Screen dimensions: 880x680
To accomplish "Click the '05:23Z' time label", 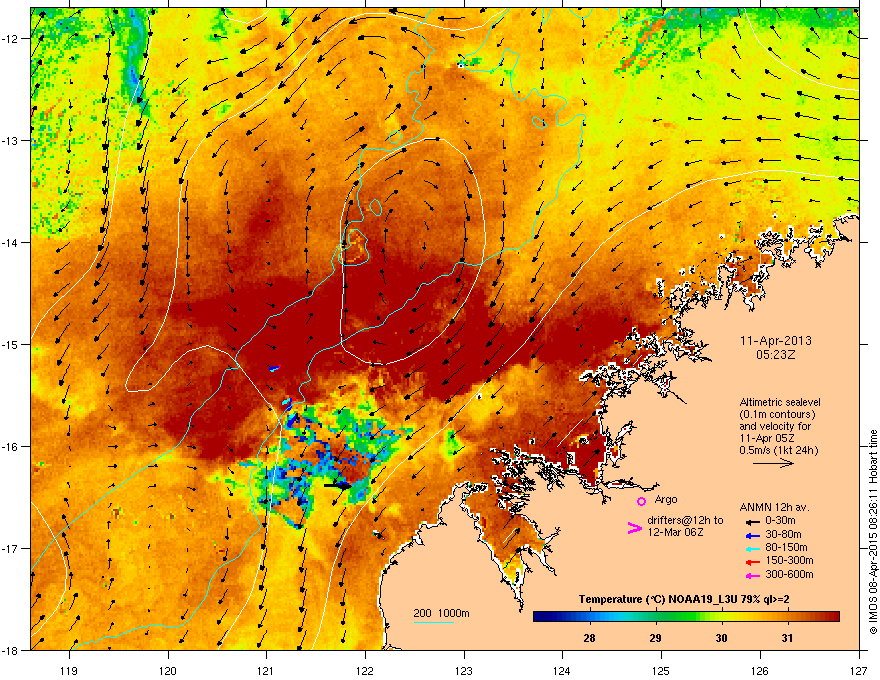I will (776, 355).
